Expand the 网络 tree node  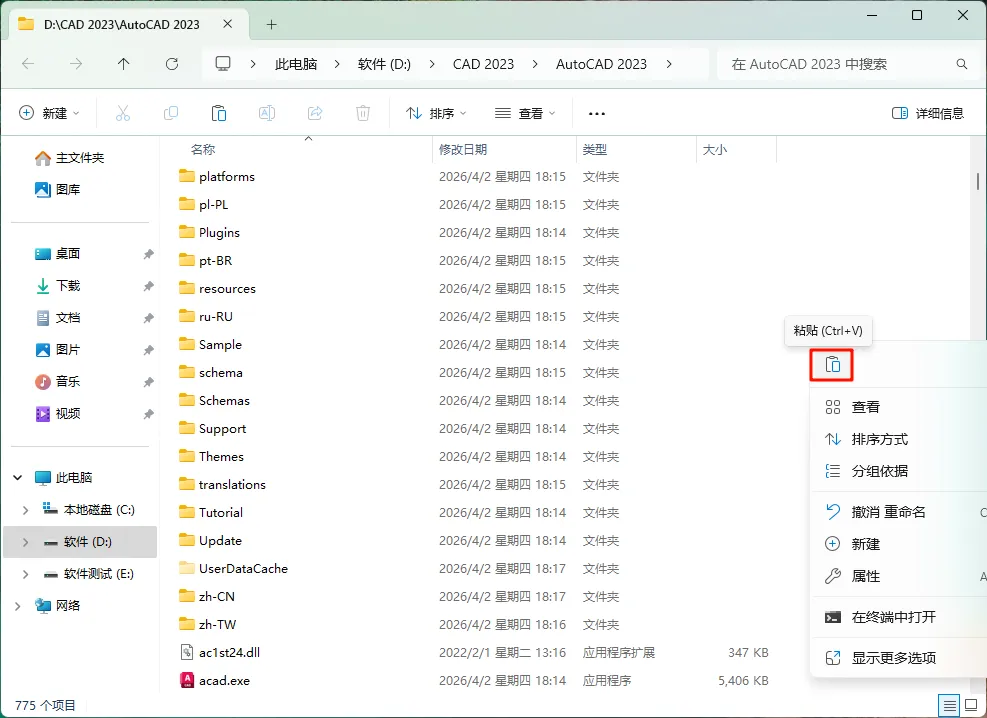(x=18, y=606)
